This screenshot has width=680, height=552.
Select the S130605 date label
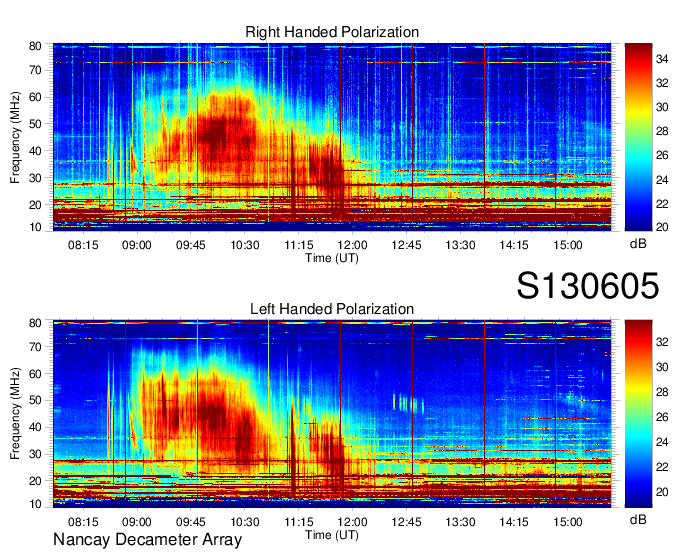588,286
